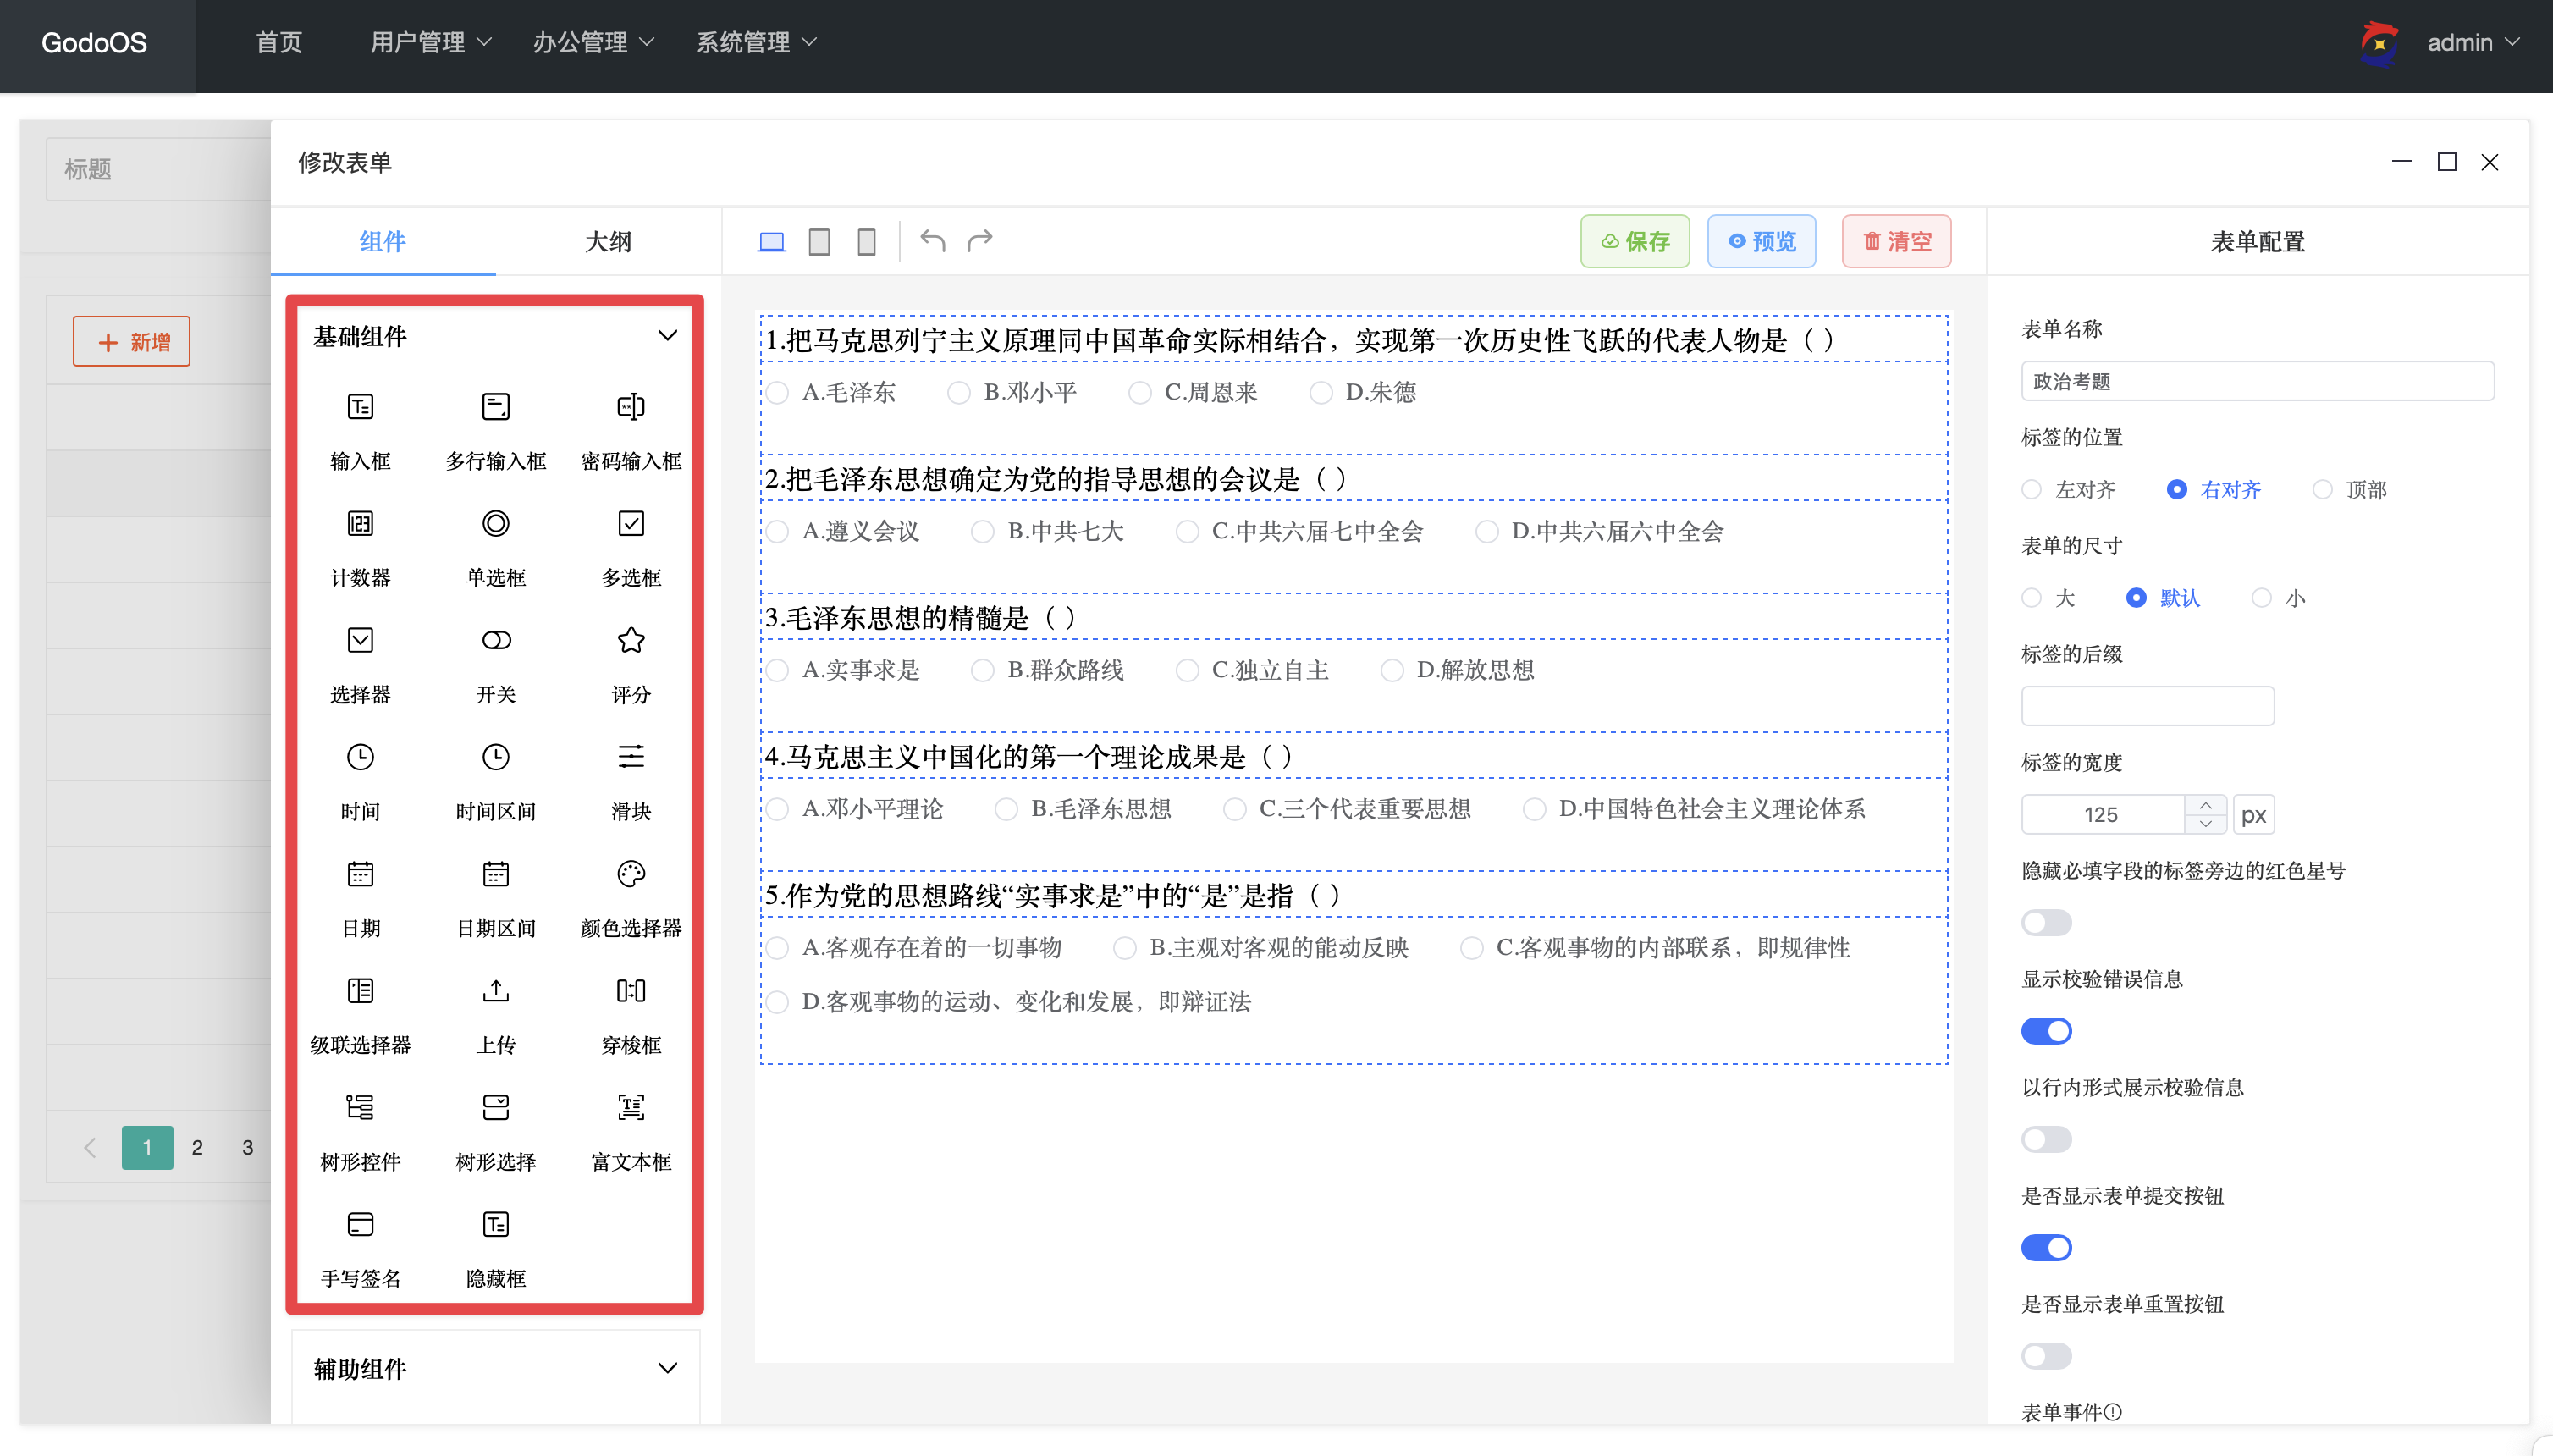The width and height of the screenshot is (2553, 1456).
Task: Collapse the 基础组件 section
Action: click(x=667, y=336)
